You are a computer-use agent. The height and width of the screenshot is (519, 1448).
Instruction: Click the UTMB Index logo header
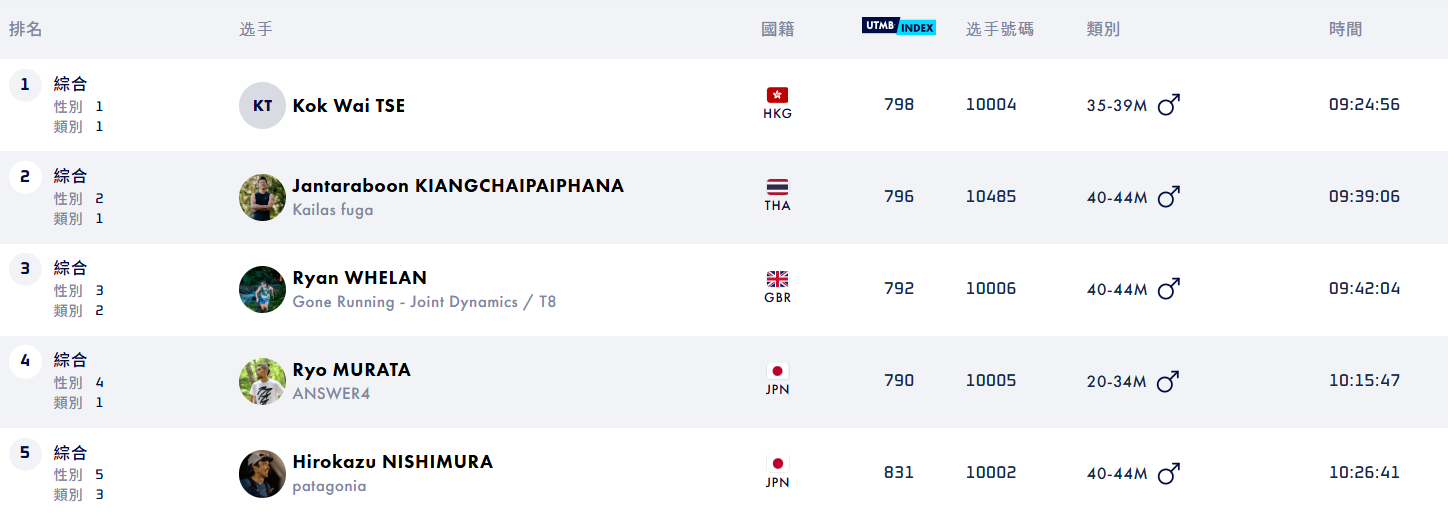[x=898, y=27]
